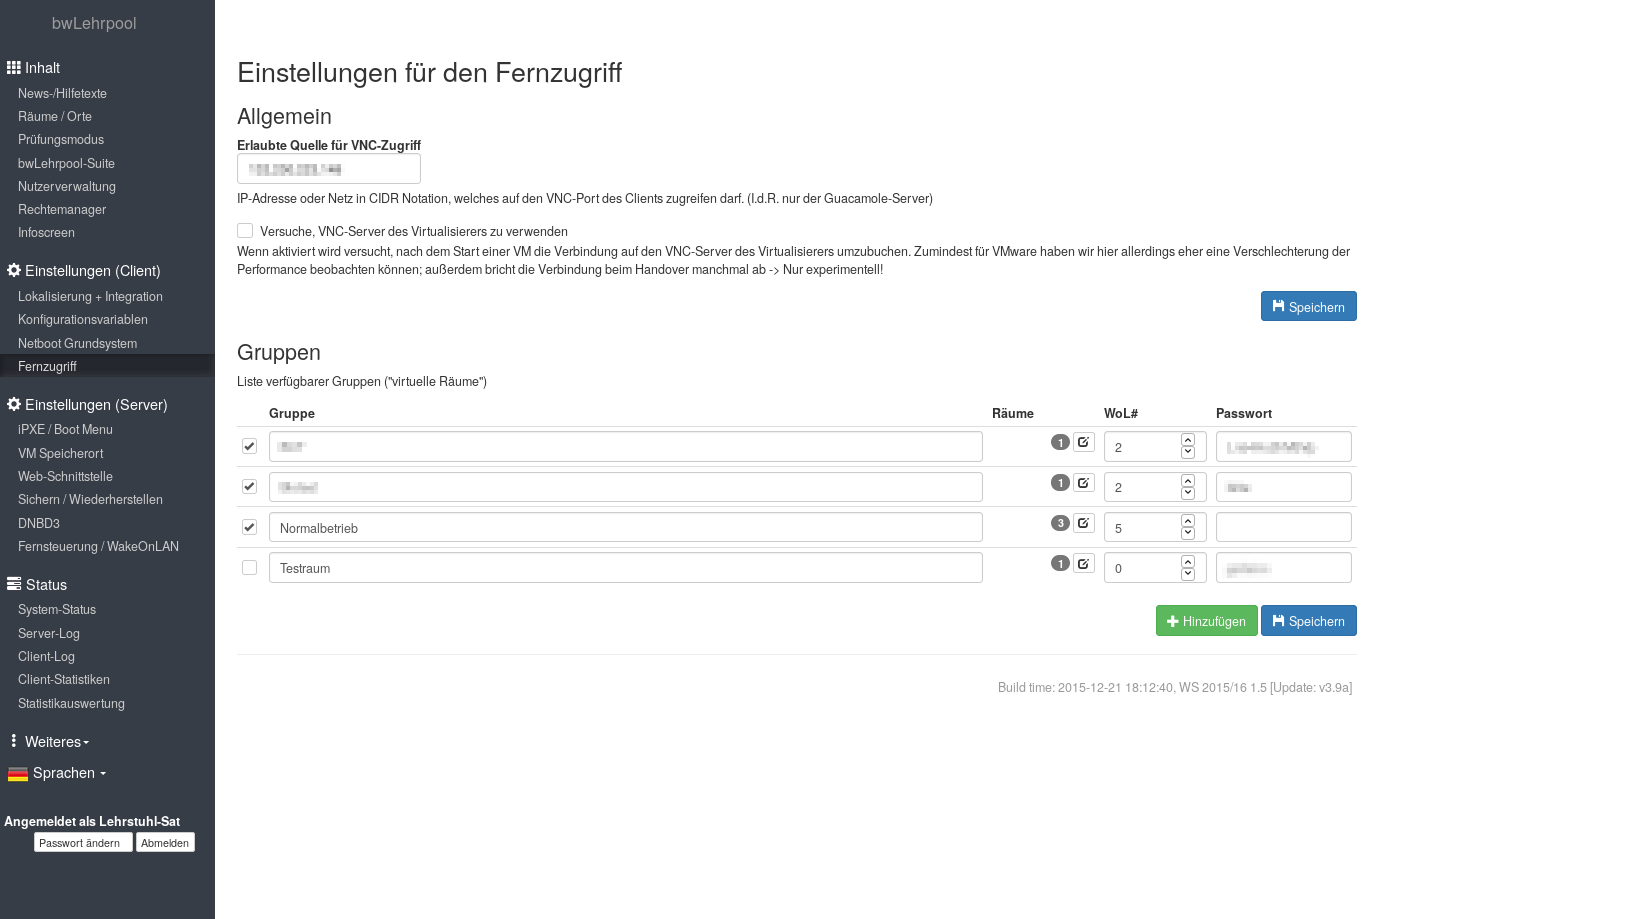Decrease the WoL# value for Testraum
The height and width of the screenshot is (919, 1646).
point(1188,574)
